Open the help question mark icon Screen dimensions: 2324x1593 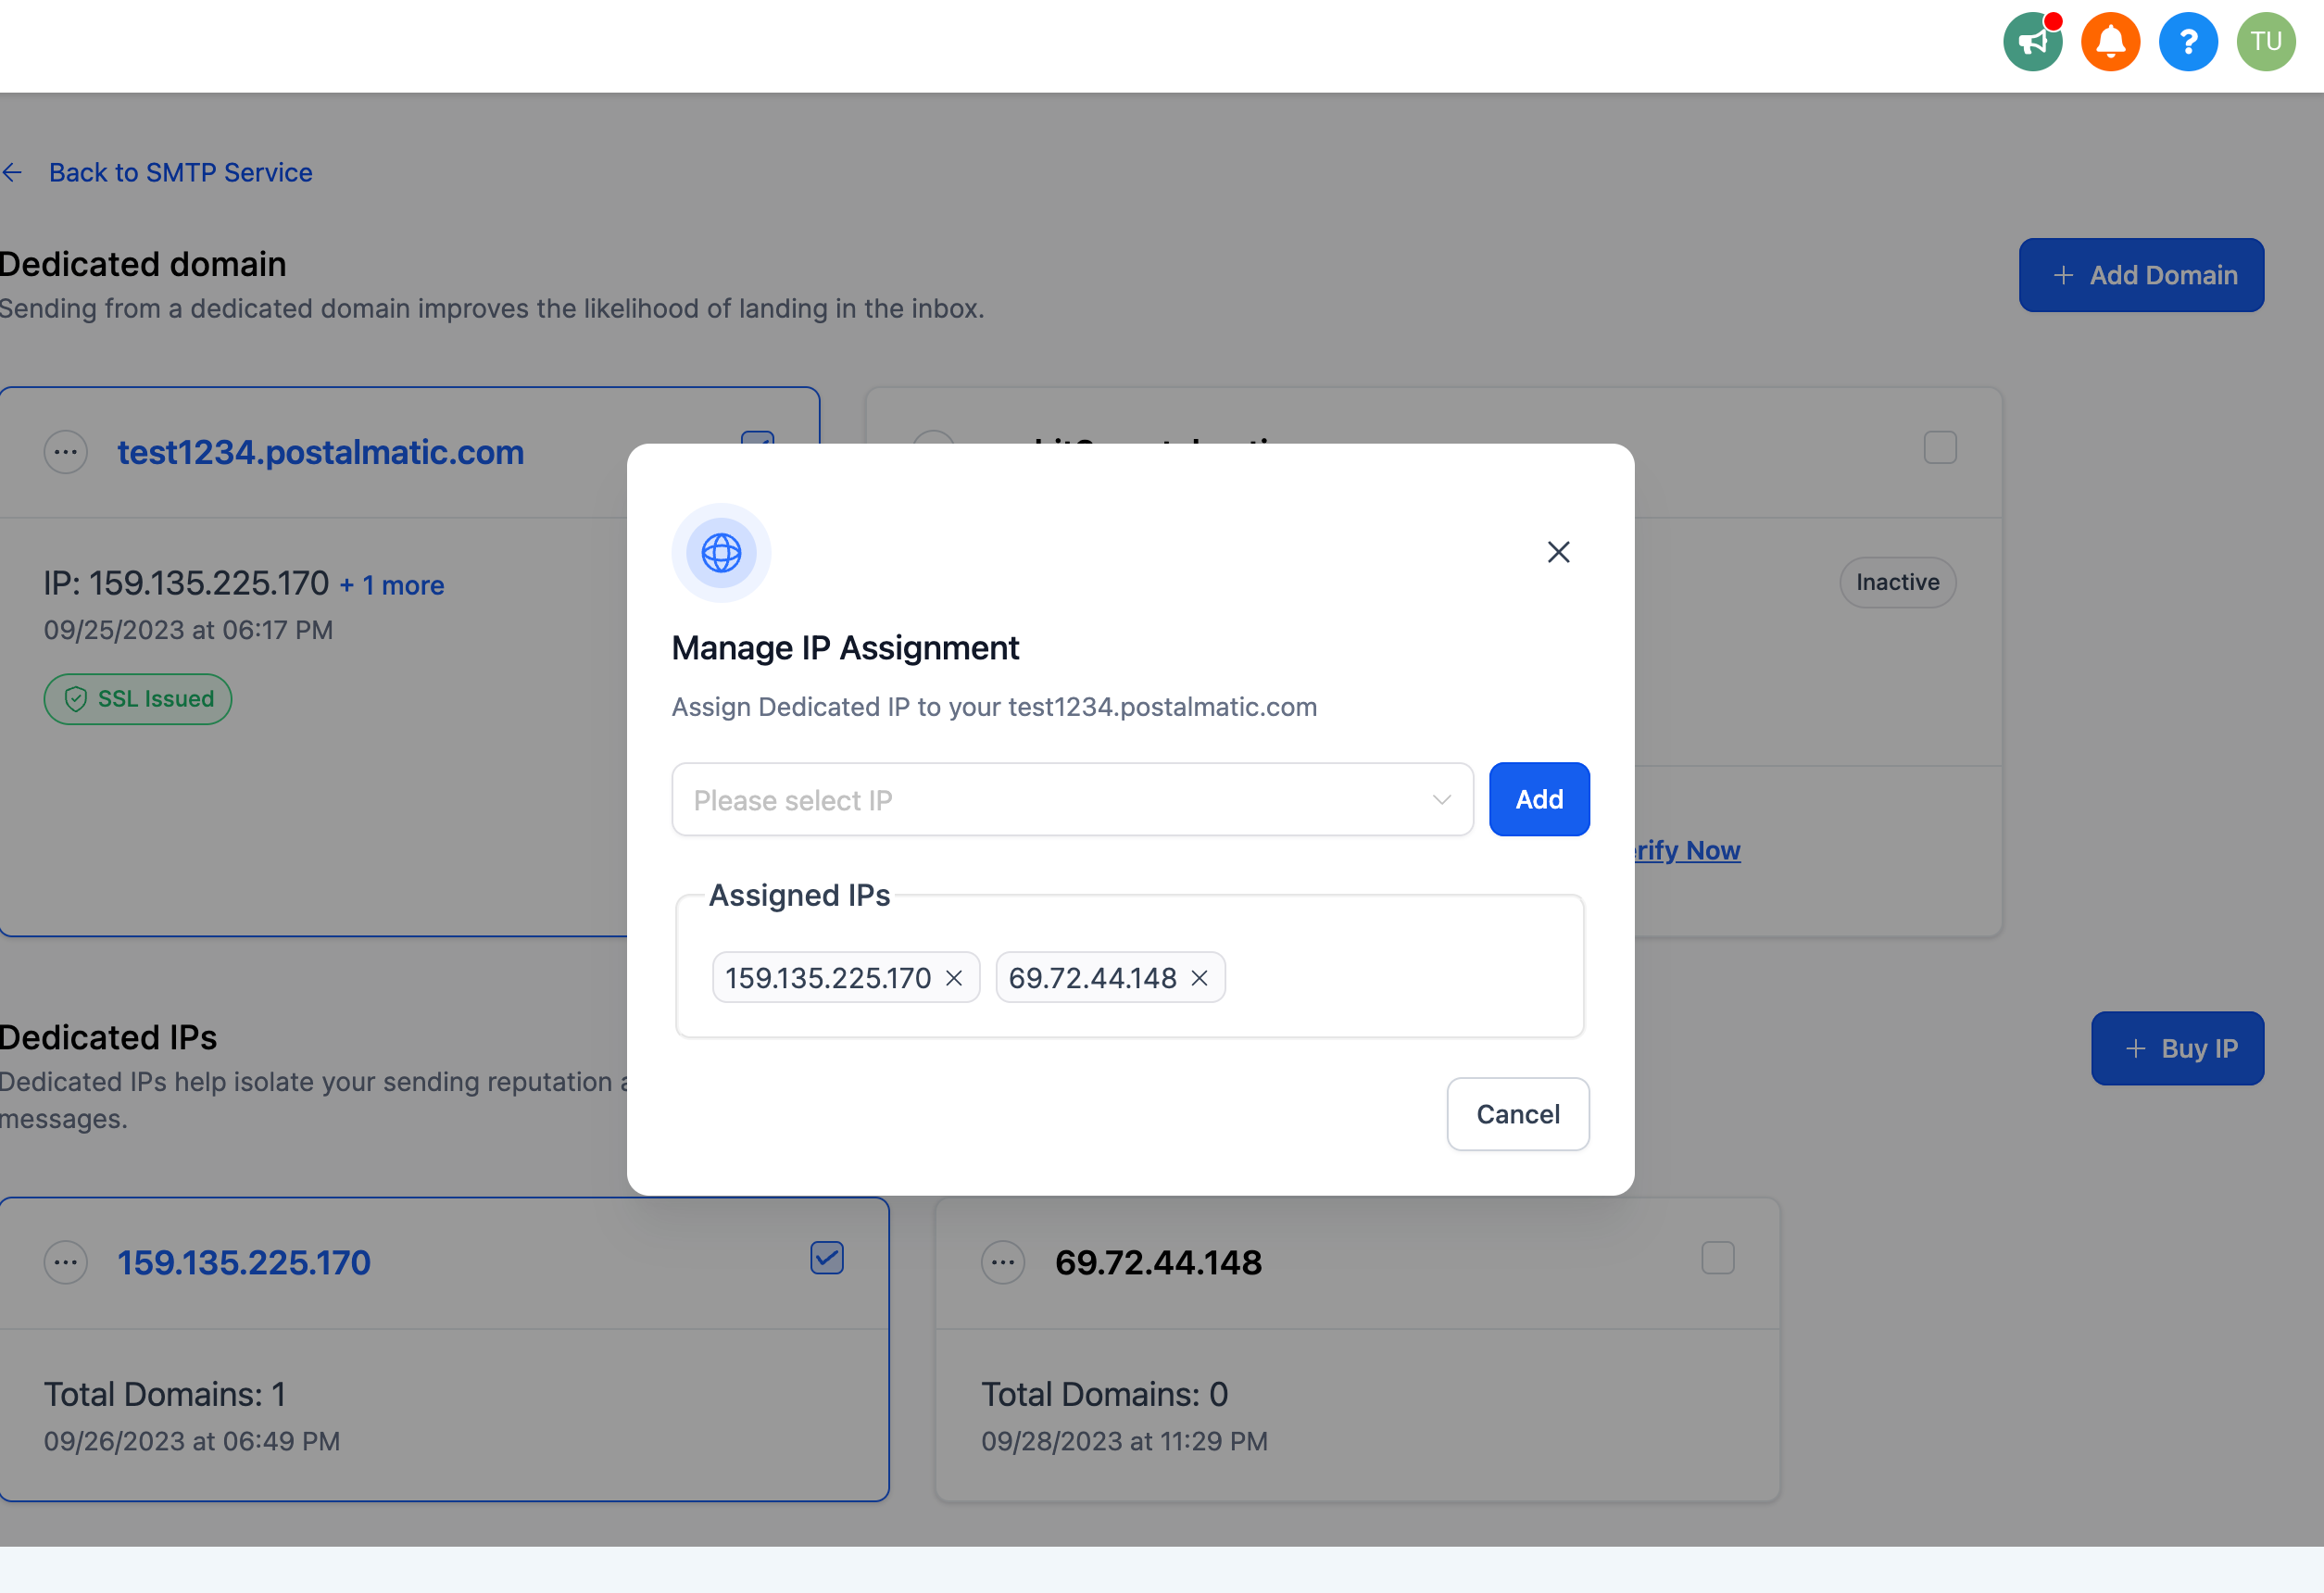(x=2188, y=42)
